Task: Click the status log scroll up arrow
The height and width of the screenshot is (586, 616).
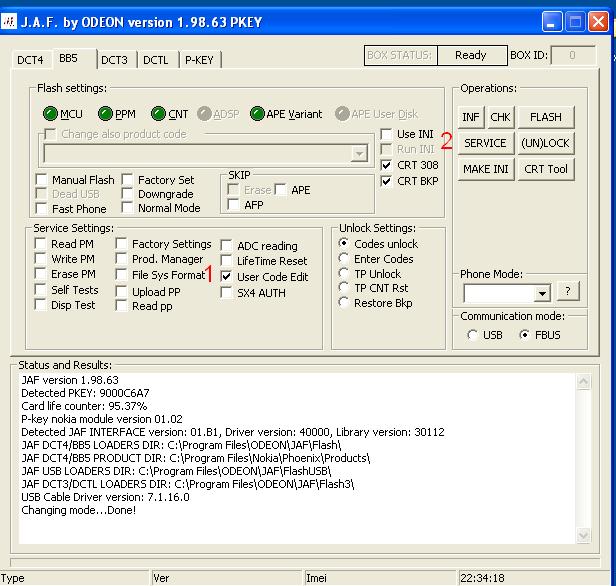Action: [584, 381]
